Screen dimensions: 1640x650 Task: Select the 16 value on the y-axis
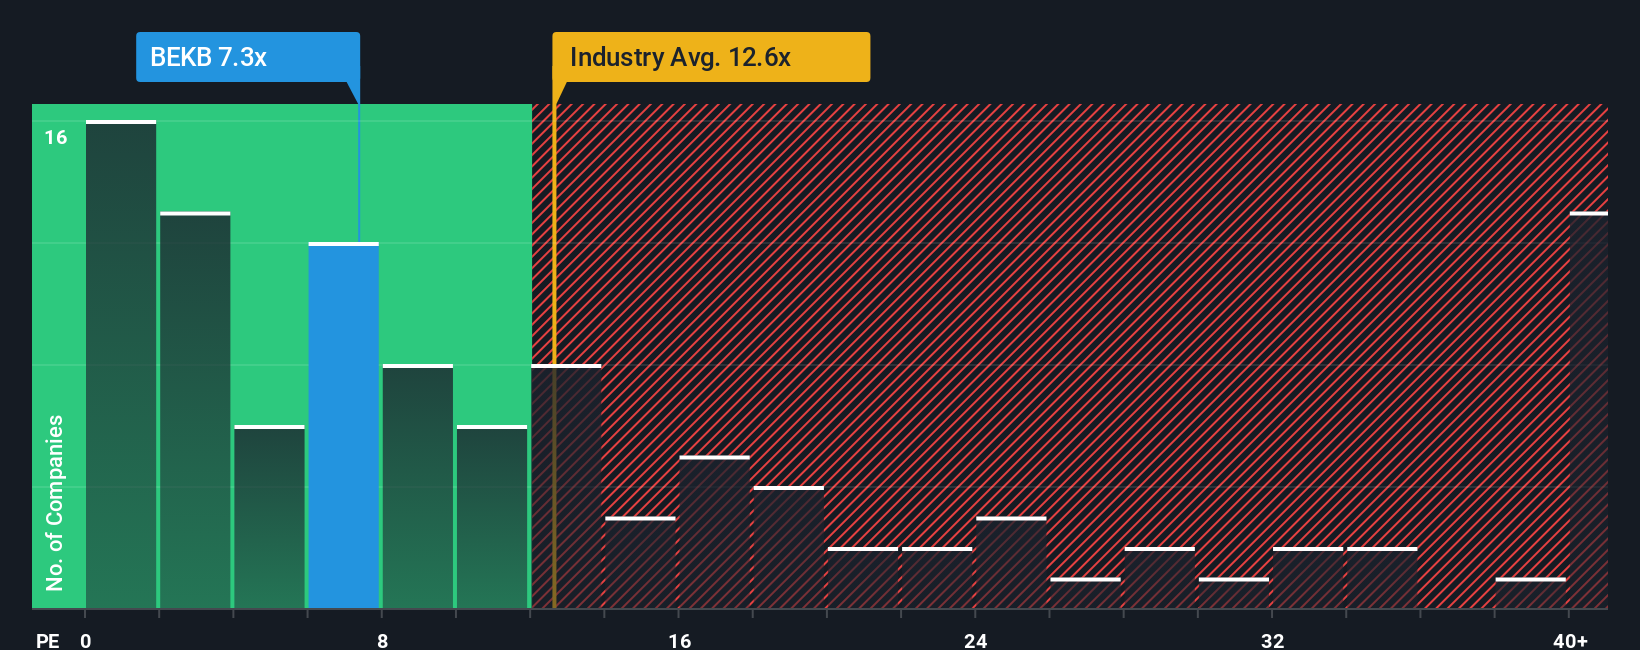tap(56, 137)
